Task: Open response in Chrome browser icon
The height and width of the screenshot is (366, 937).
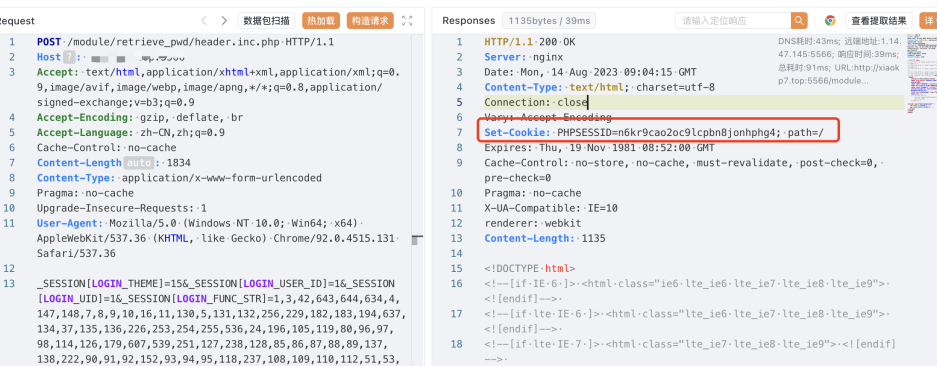Action: point(830,21)
